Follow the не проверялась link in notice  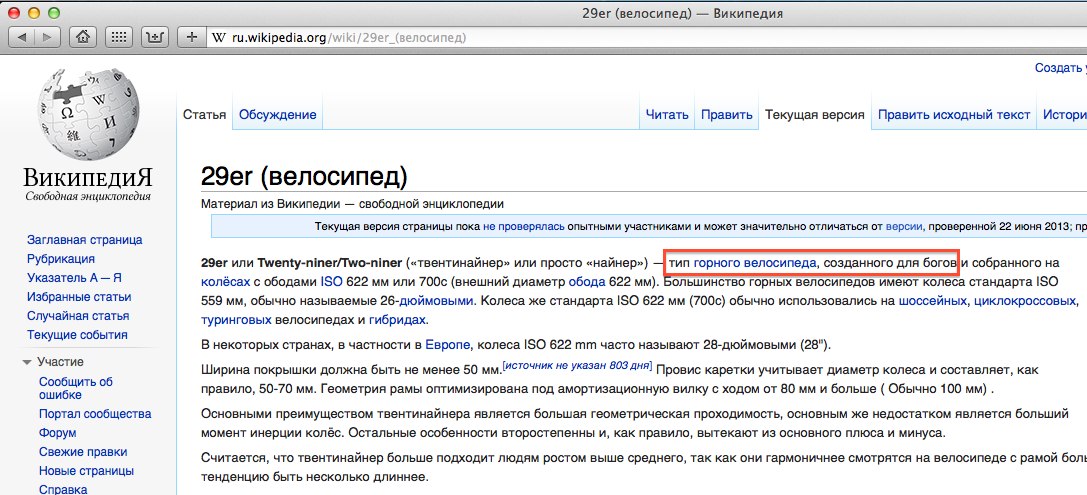click(x=524, y=226)
